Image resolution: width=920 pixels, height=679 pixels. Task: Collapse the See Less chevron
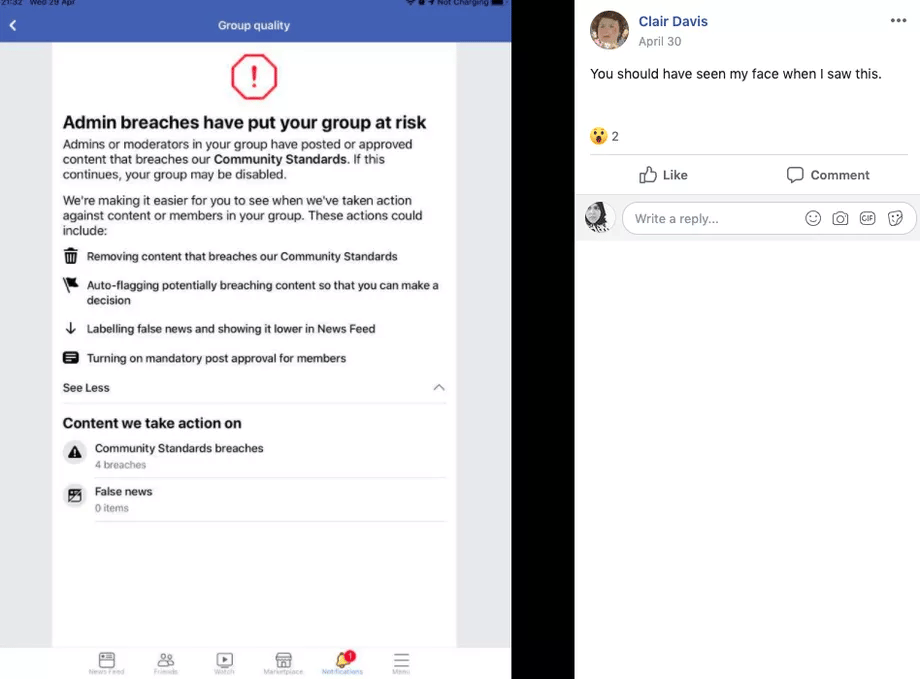click(439, 387)
